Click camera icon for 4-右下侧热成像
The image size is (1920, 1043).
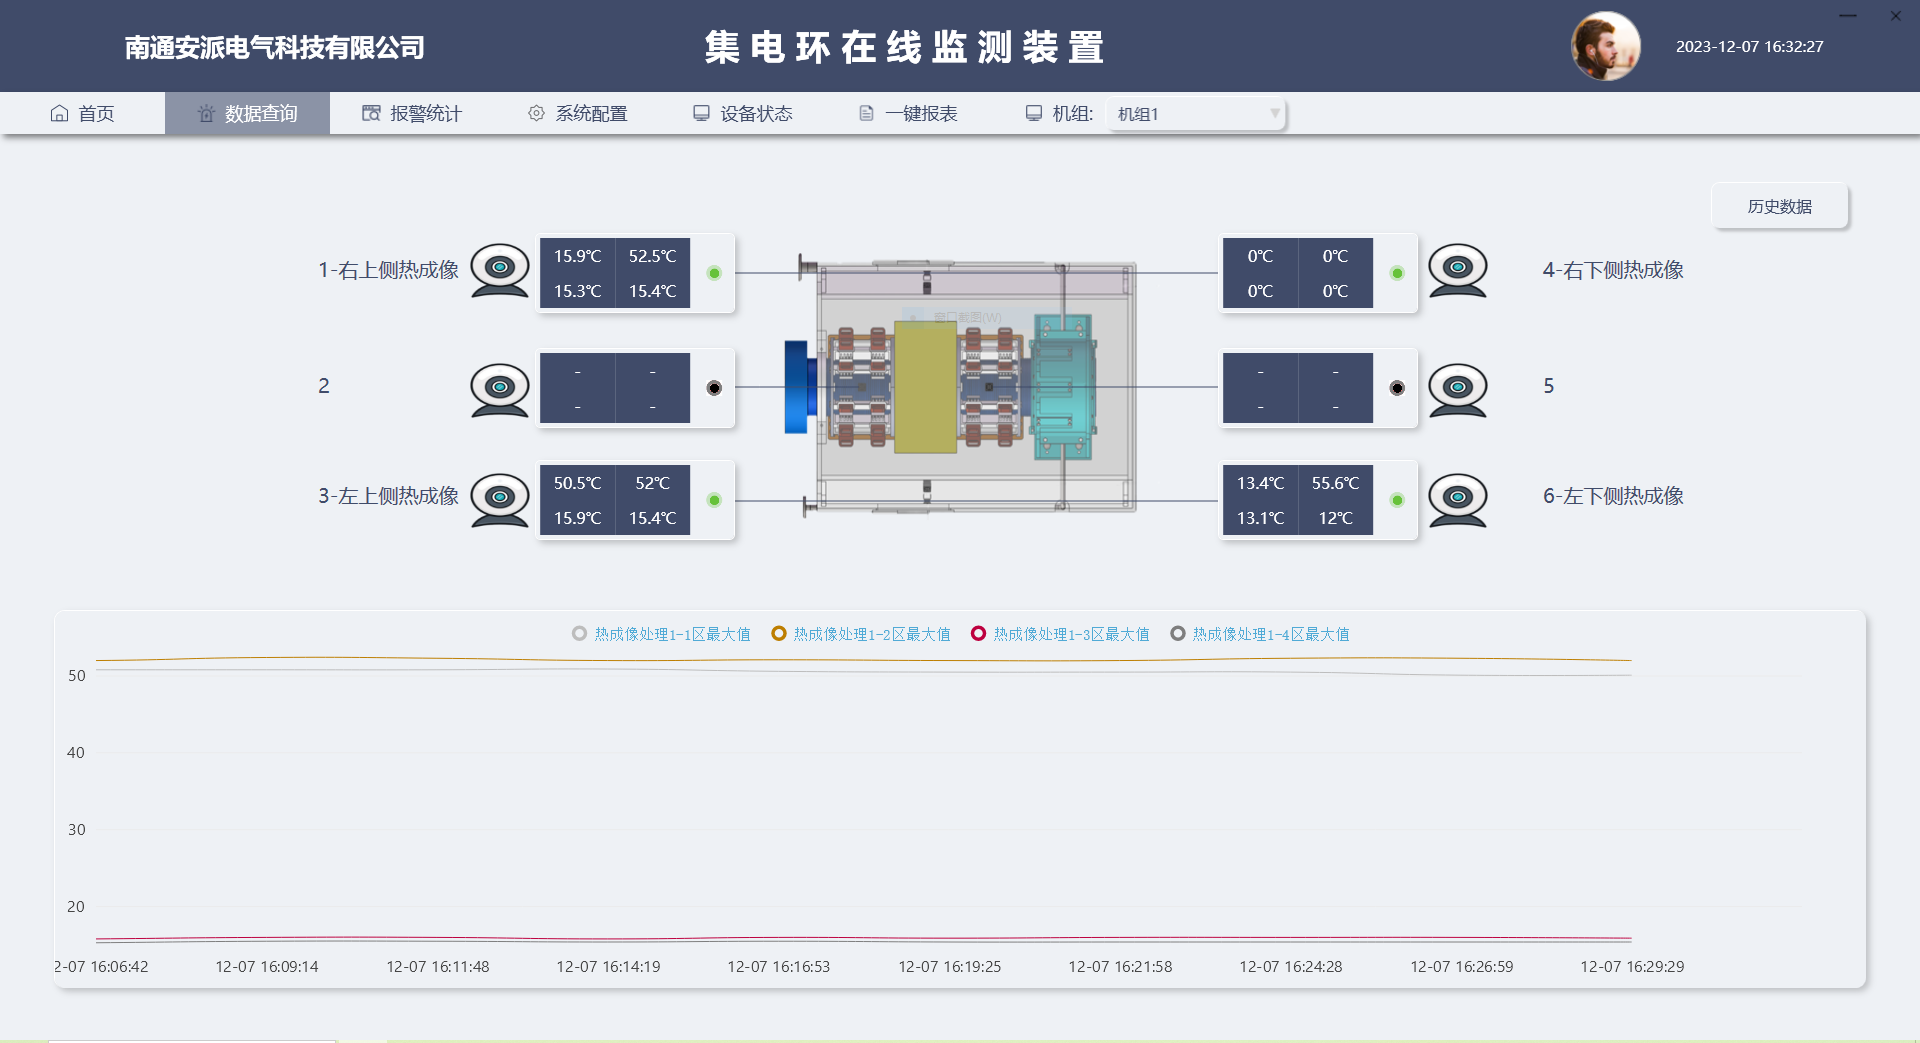(x=1458, y=270)
